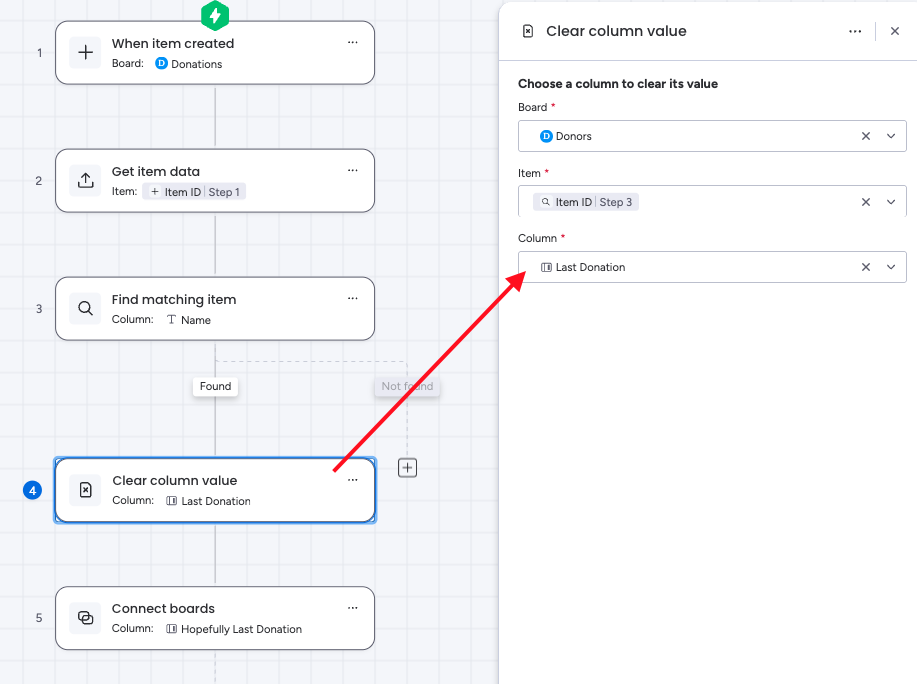
Task: Open options menu for Get item data
Action: [352, 171]
